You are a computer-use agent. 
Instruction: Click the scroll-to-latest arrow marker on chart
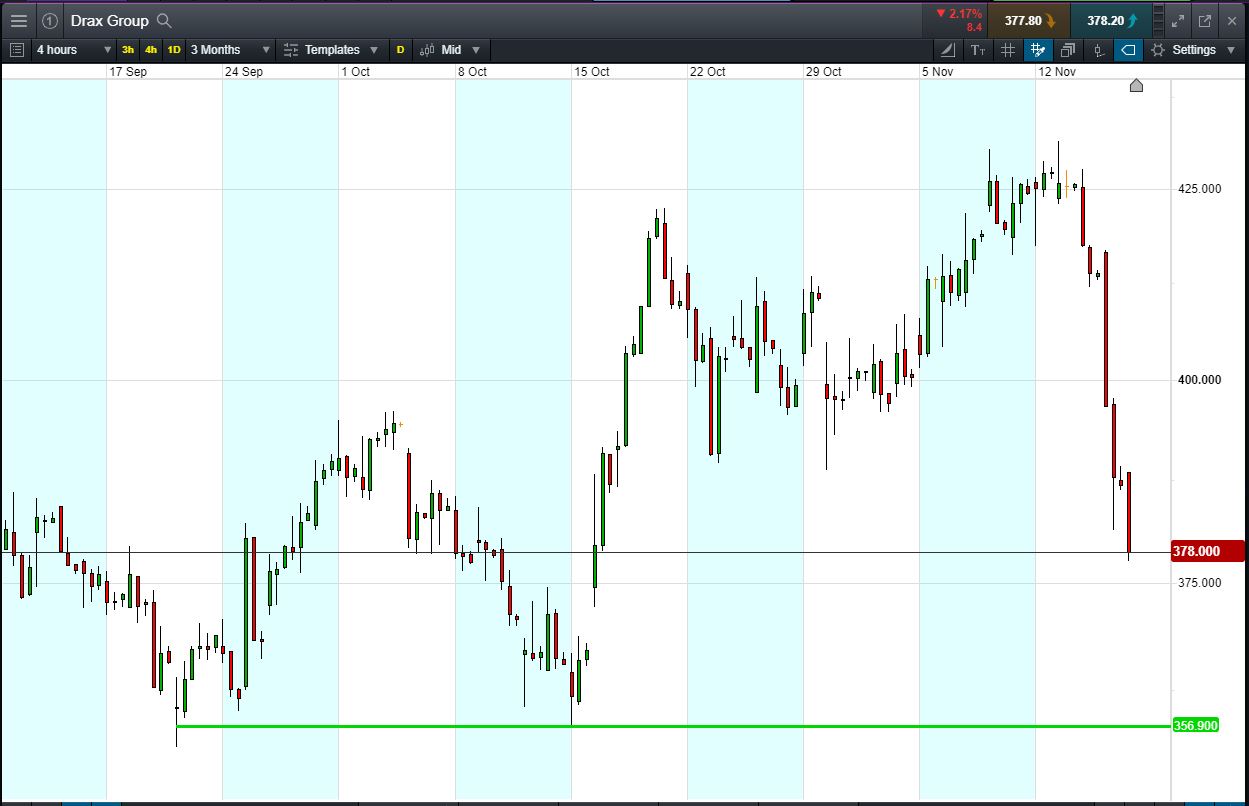(x=1136, y=86)
